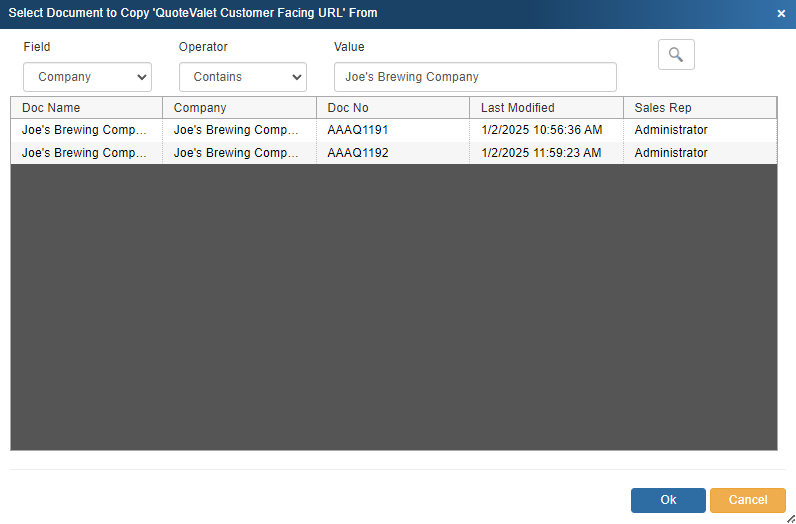Click the resize grip in dialog corner
796x524 pixels.
point(790,518)
